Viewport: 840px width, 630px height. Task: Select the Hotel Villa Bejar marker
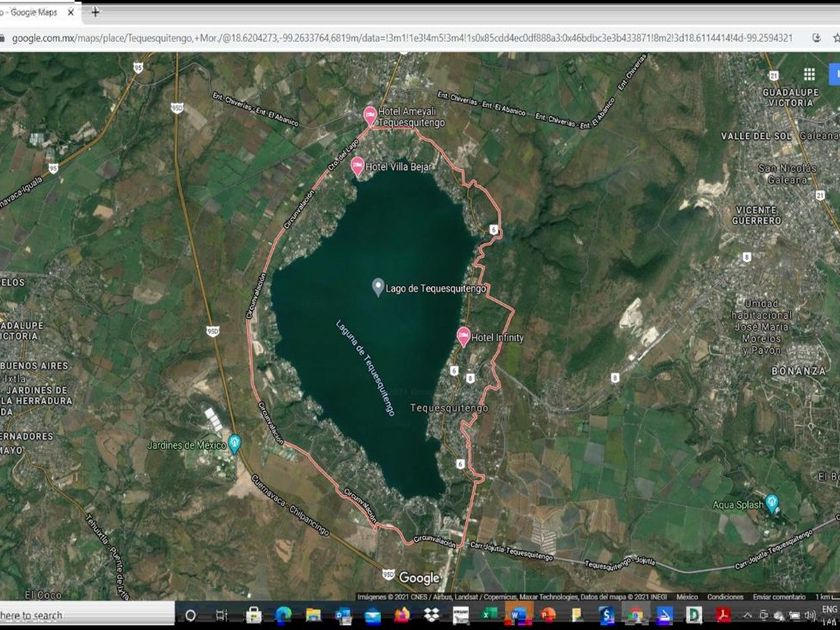pos(357,165)
